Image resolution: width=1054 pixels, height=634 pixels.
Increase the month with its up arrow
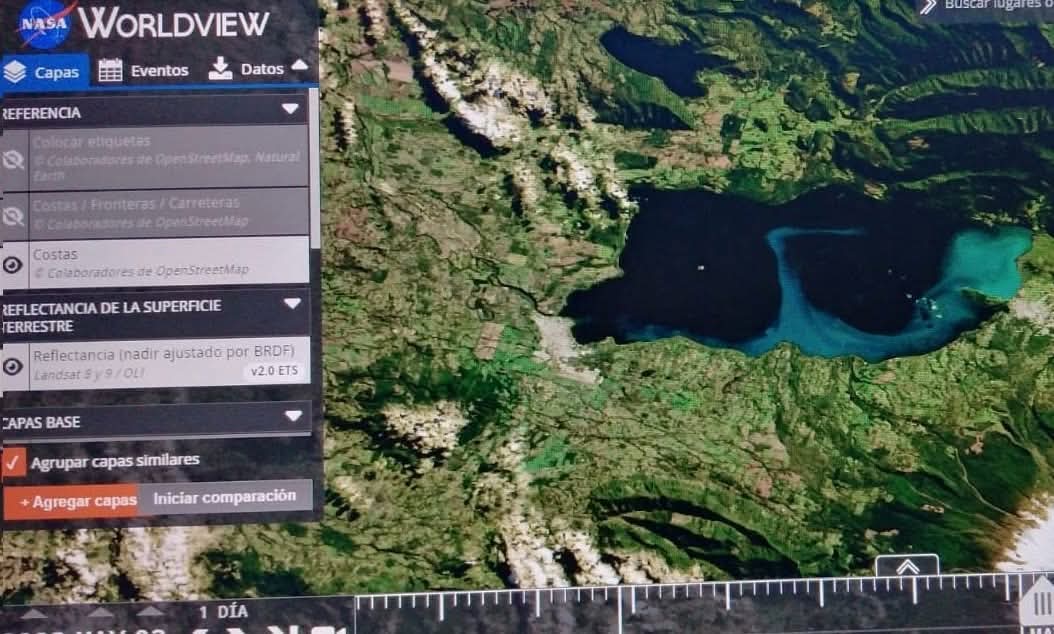(x=100, y=612)
